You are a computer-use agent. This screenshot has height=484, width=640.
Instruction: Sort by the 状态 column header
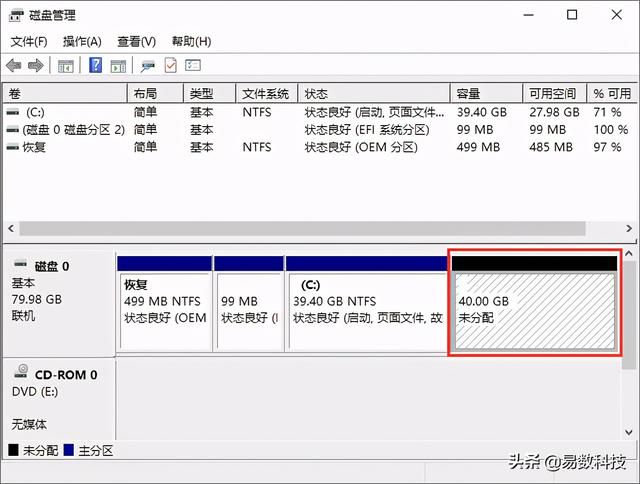(x=374, y=93)
